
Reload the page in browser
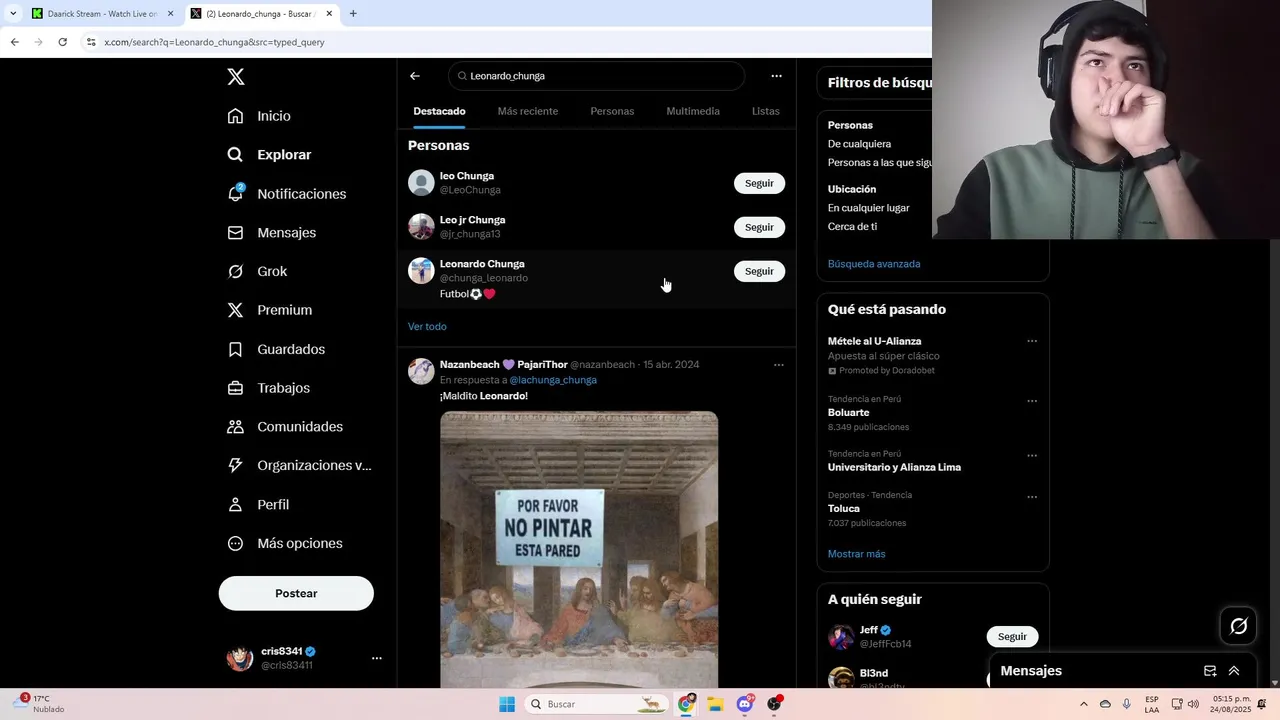[62, 42]
